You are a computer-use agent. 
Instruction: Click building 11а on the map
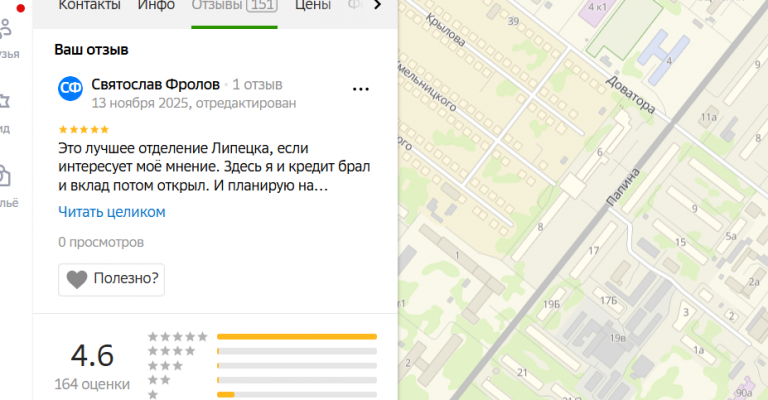tap(708, 117)
